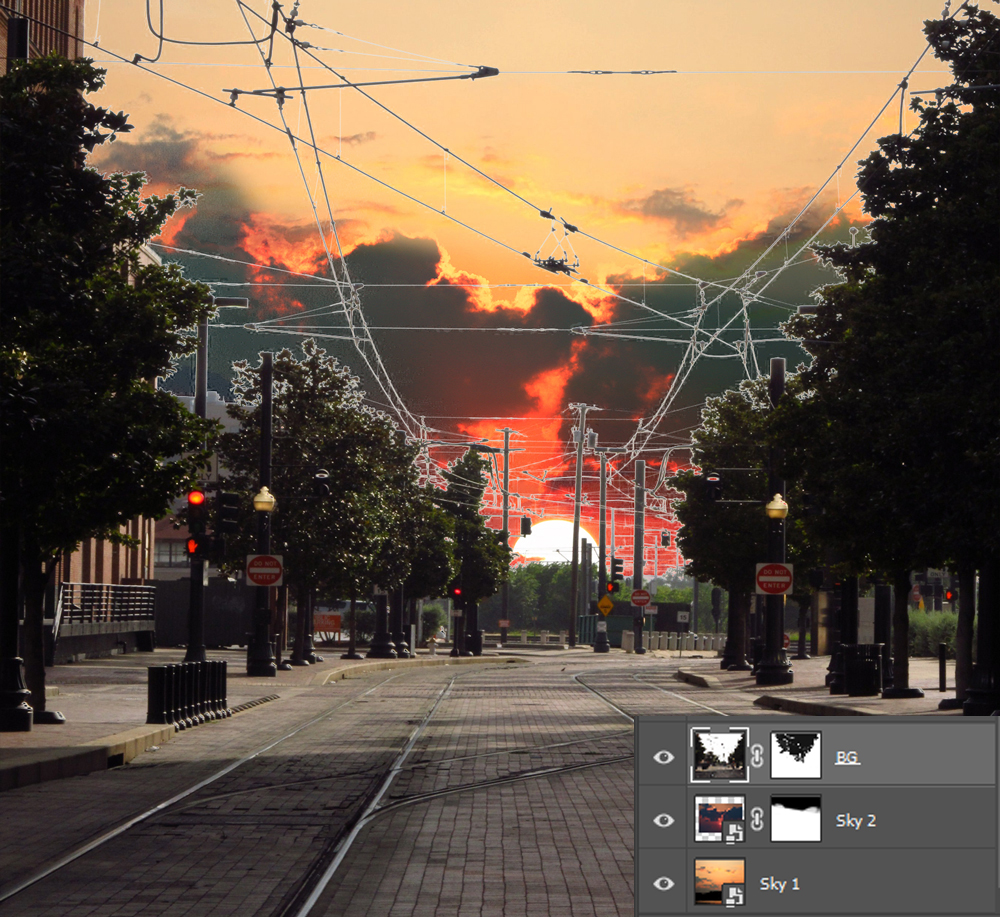Select the BG layer mask thumbnail
1000x917 pixels.
[796, 755]
